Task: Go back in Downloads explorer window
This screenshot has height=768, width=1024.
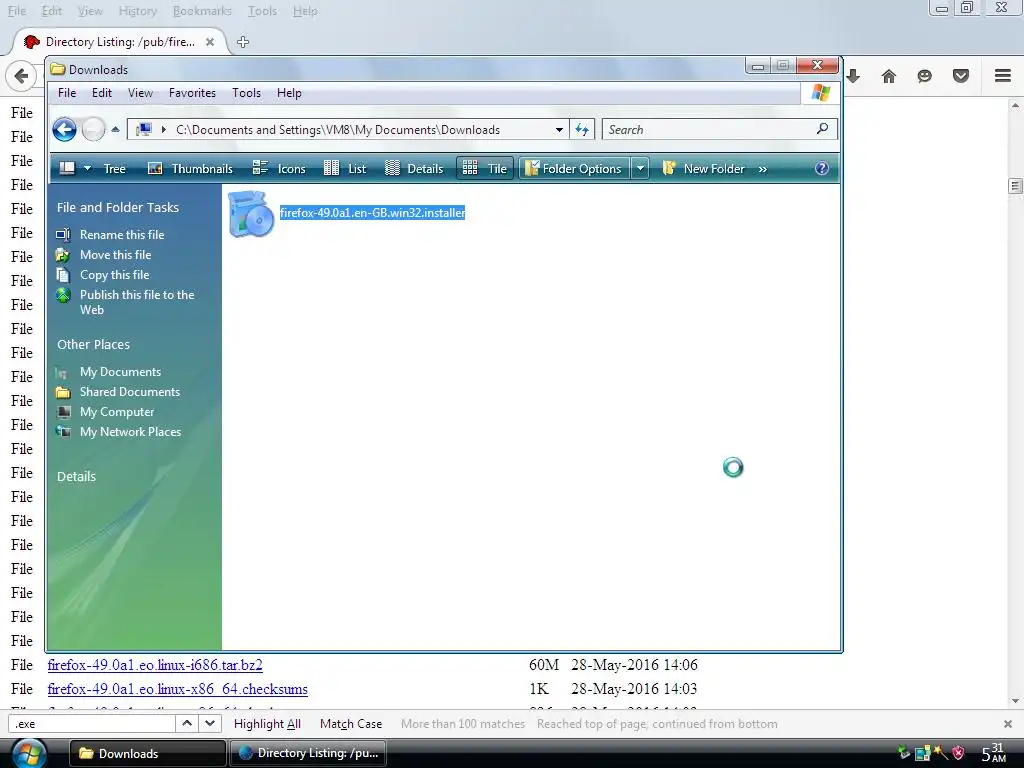Action: pos(64,129)
